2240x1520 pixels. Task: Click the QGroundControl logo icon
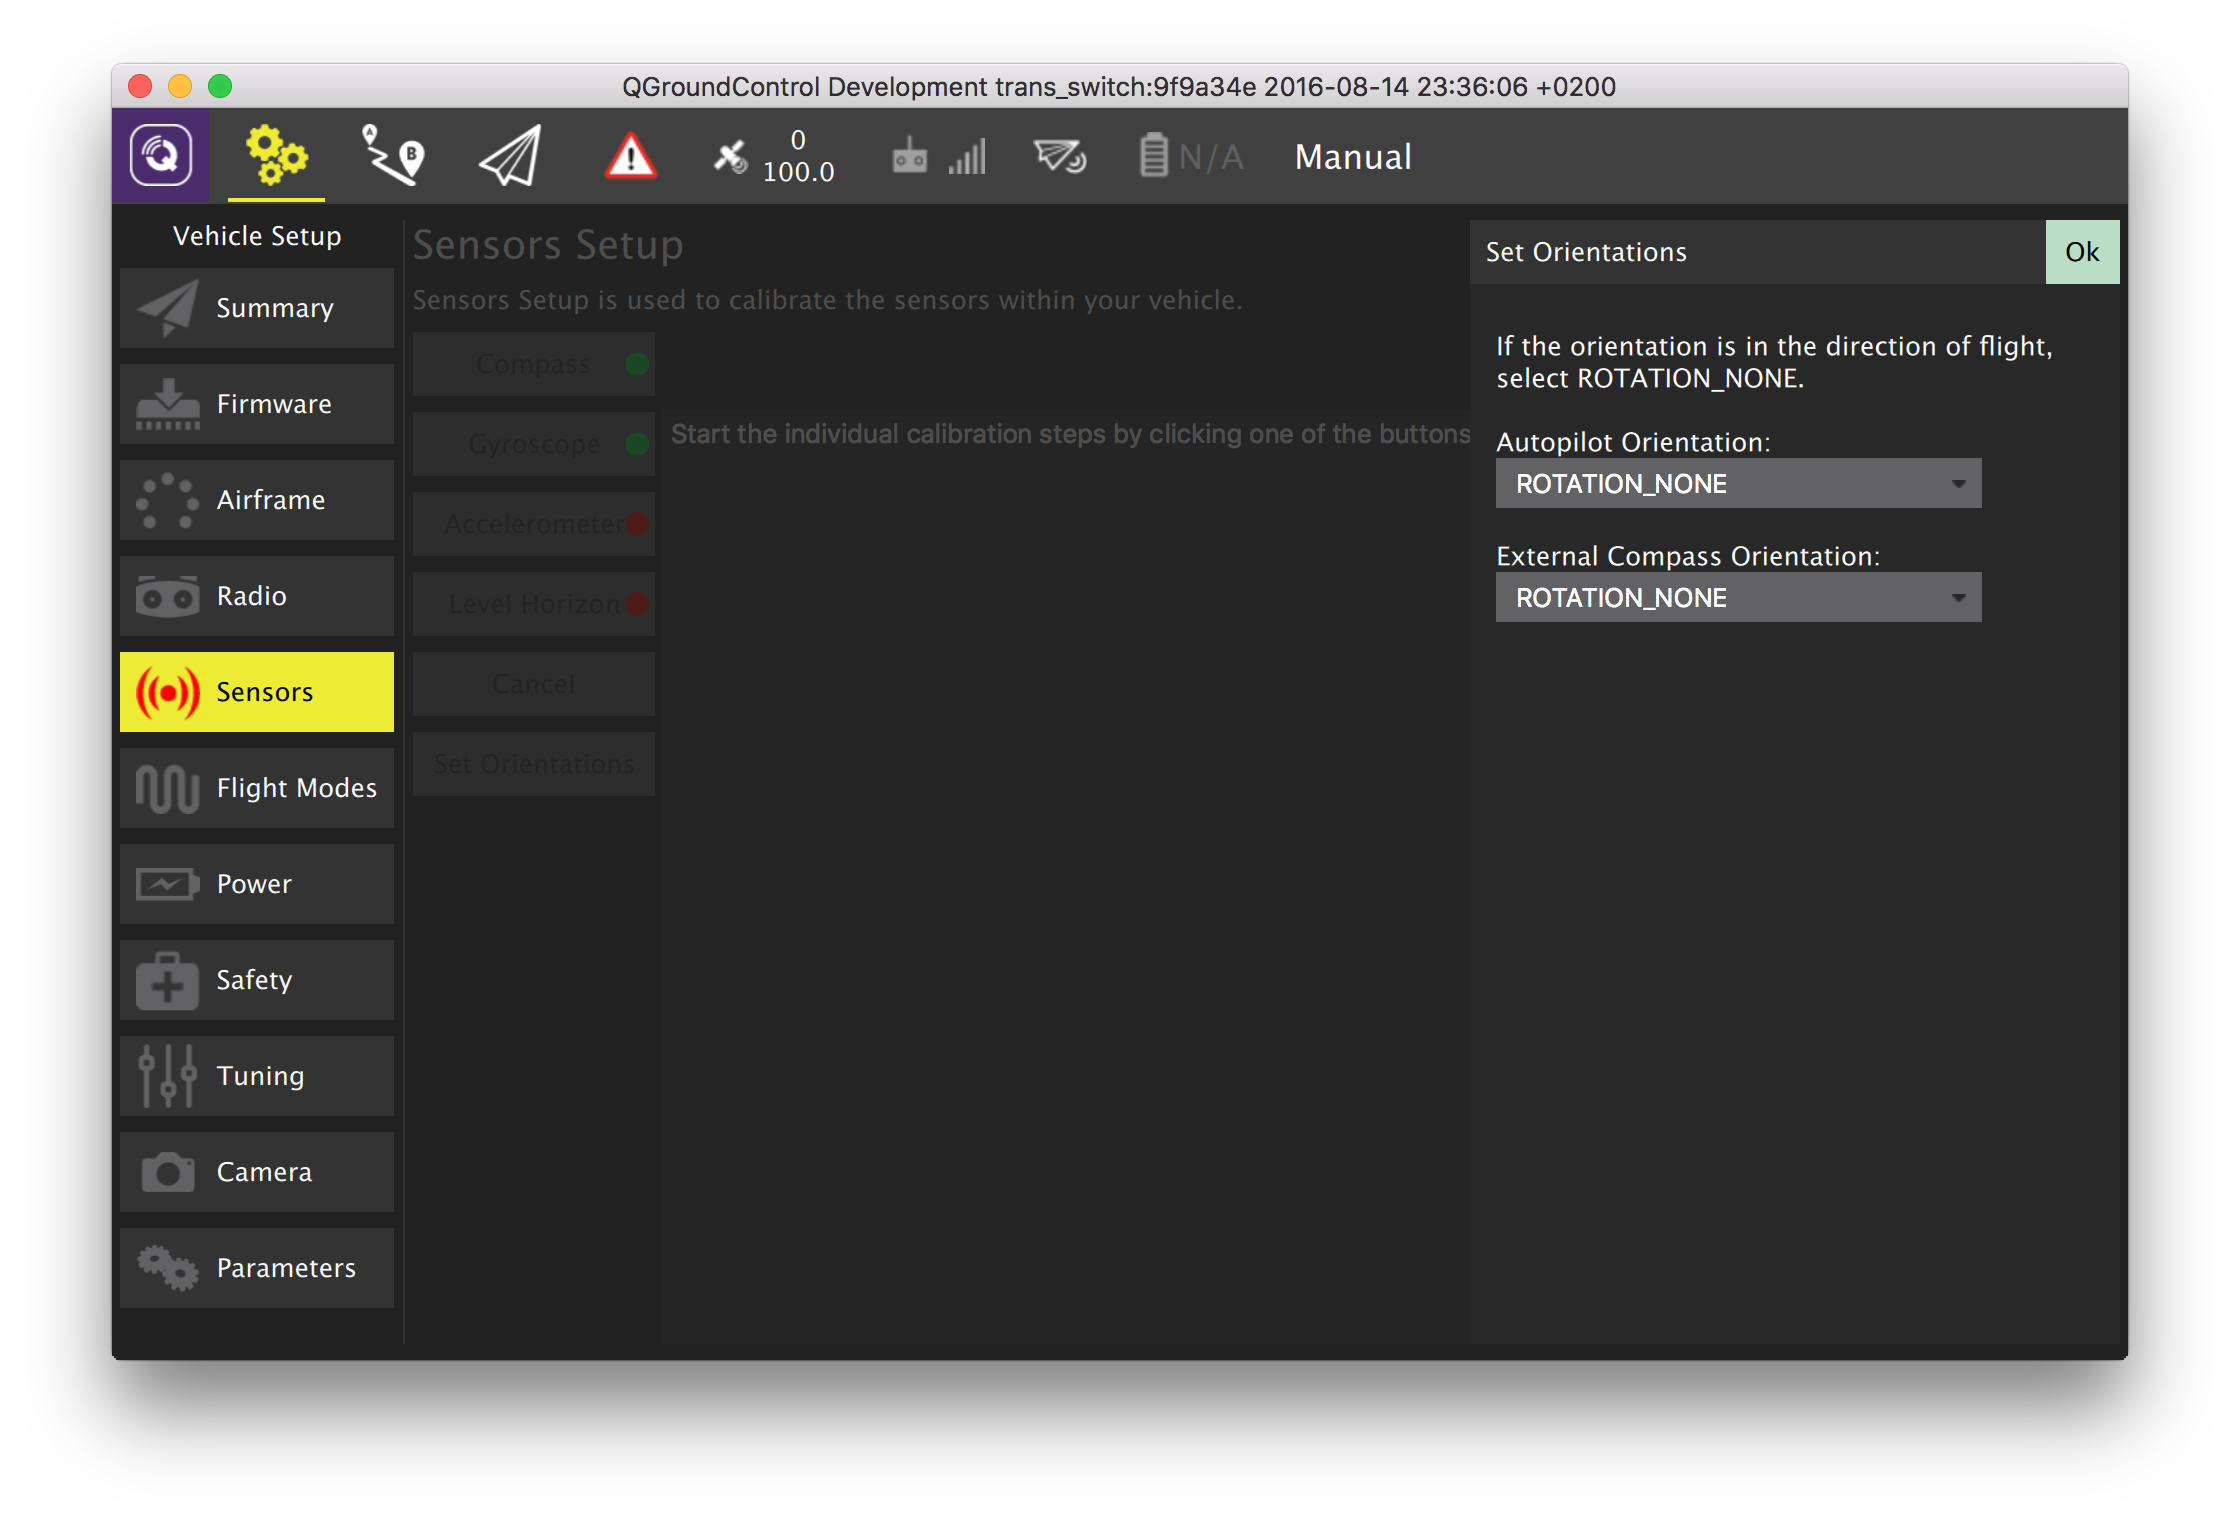click(160, 156)
